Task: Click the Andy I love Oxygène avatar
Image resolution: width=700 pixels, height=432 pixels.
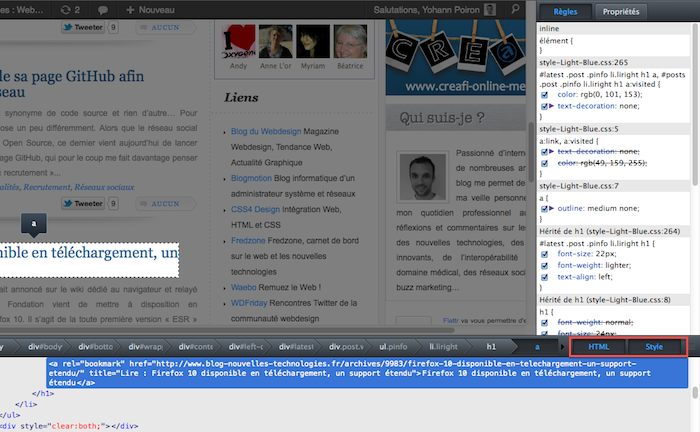Action: point(237,41)
